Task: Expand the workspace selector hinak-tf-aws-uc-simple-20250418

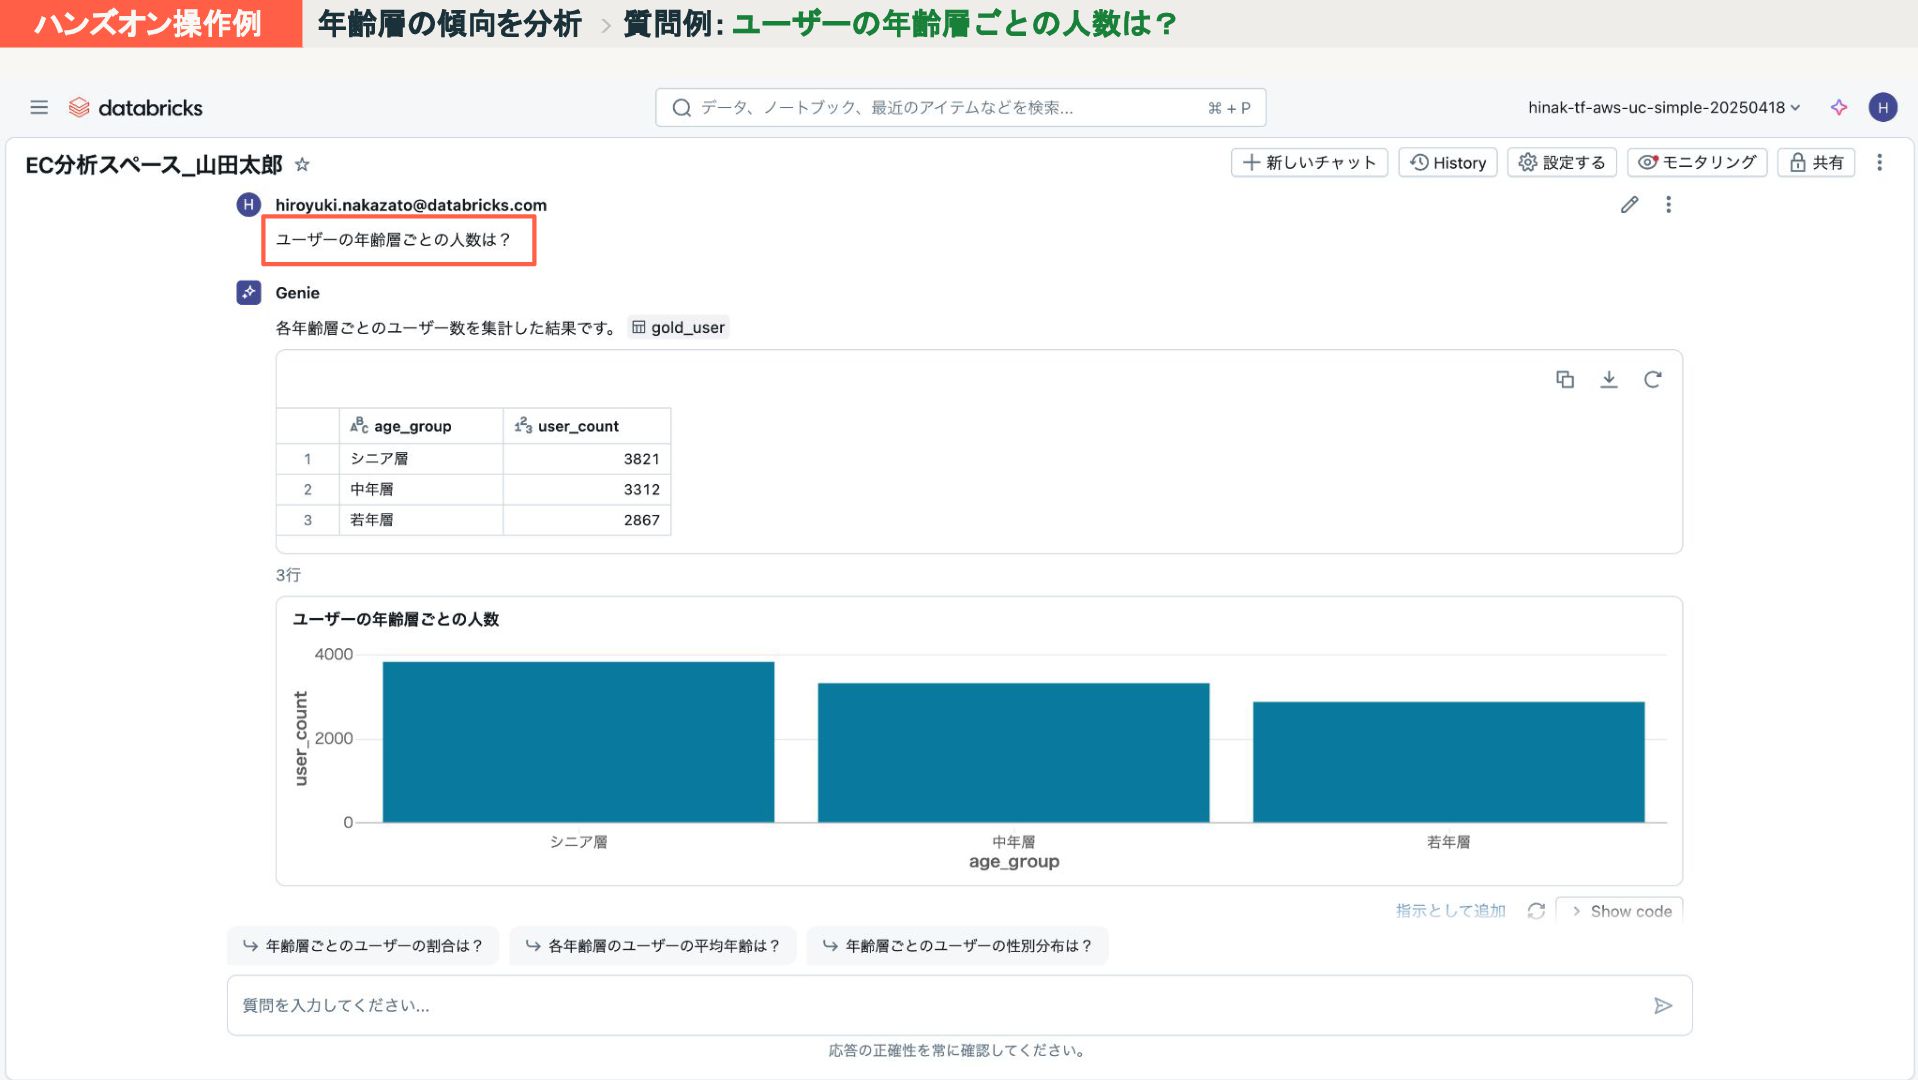Action: [x=1663, y=107]
